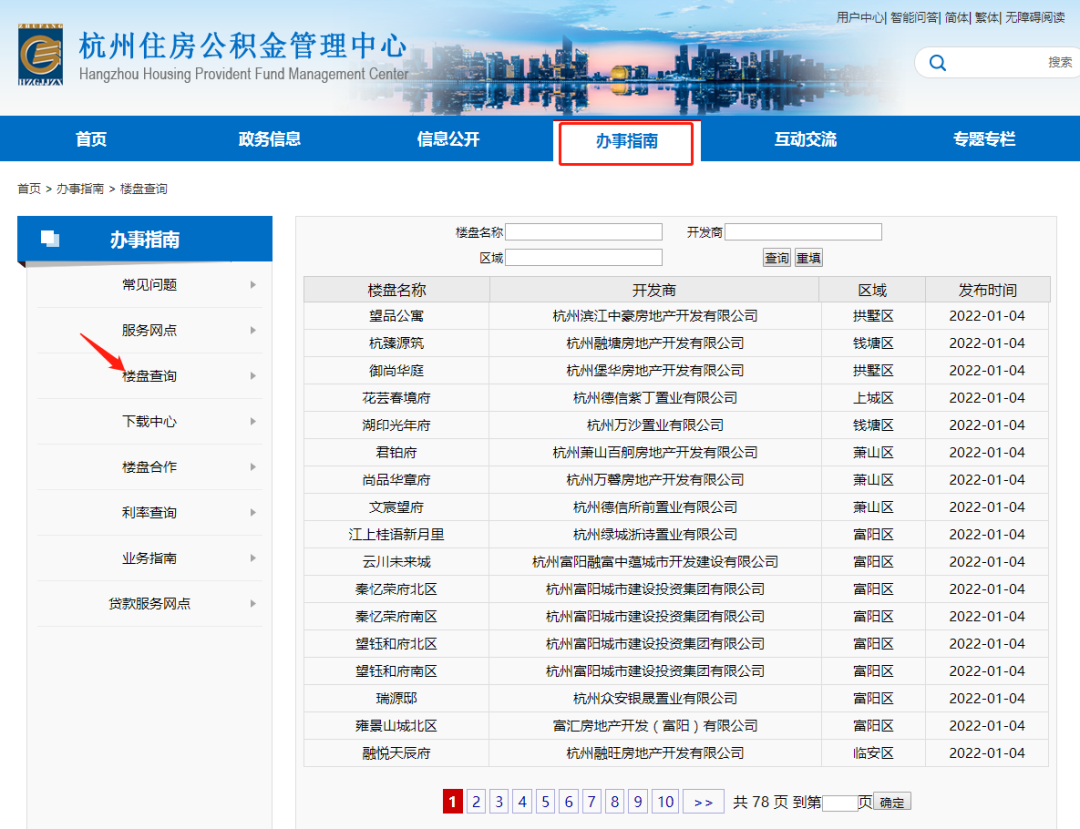
Task: Click the magnifying glass search icon
Action: [x=936, y=62]
